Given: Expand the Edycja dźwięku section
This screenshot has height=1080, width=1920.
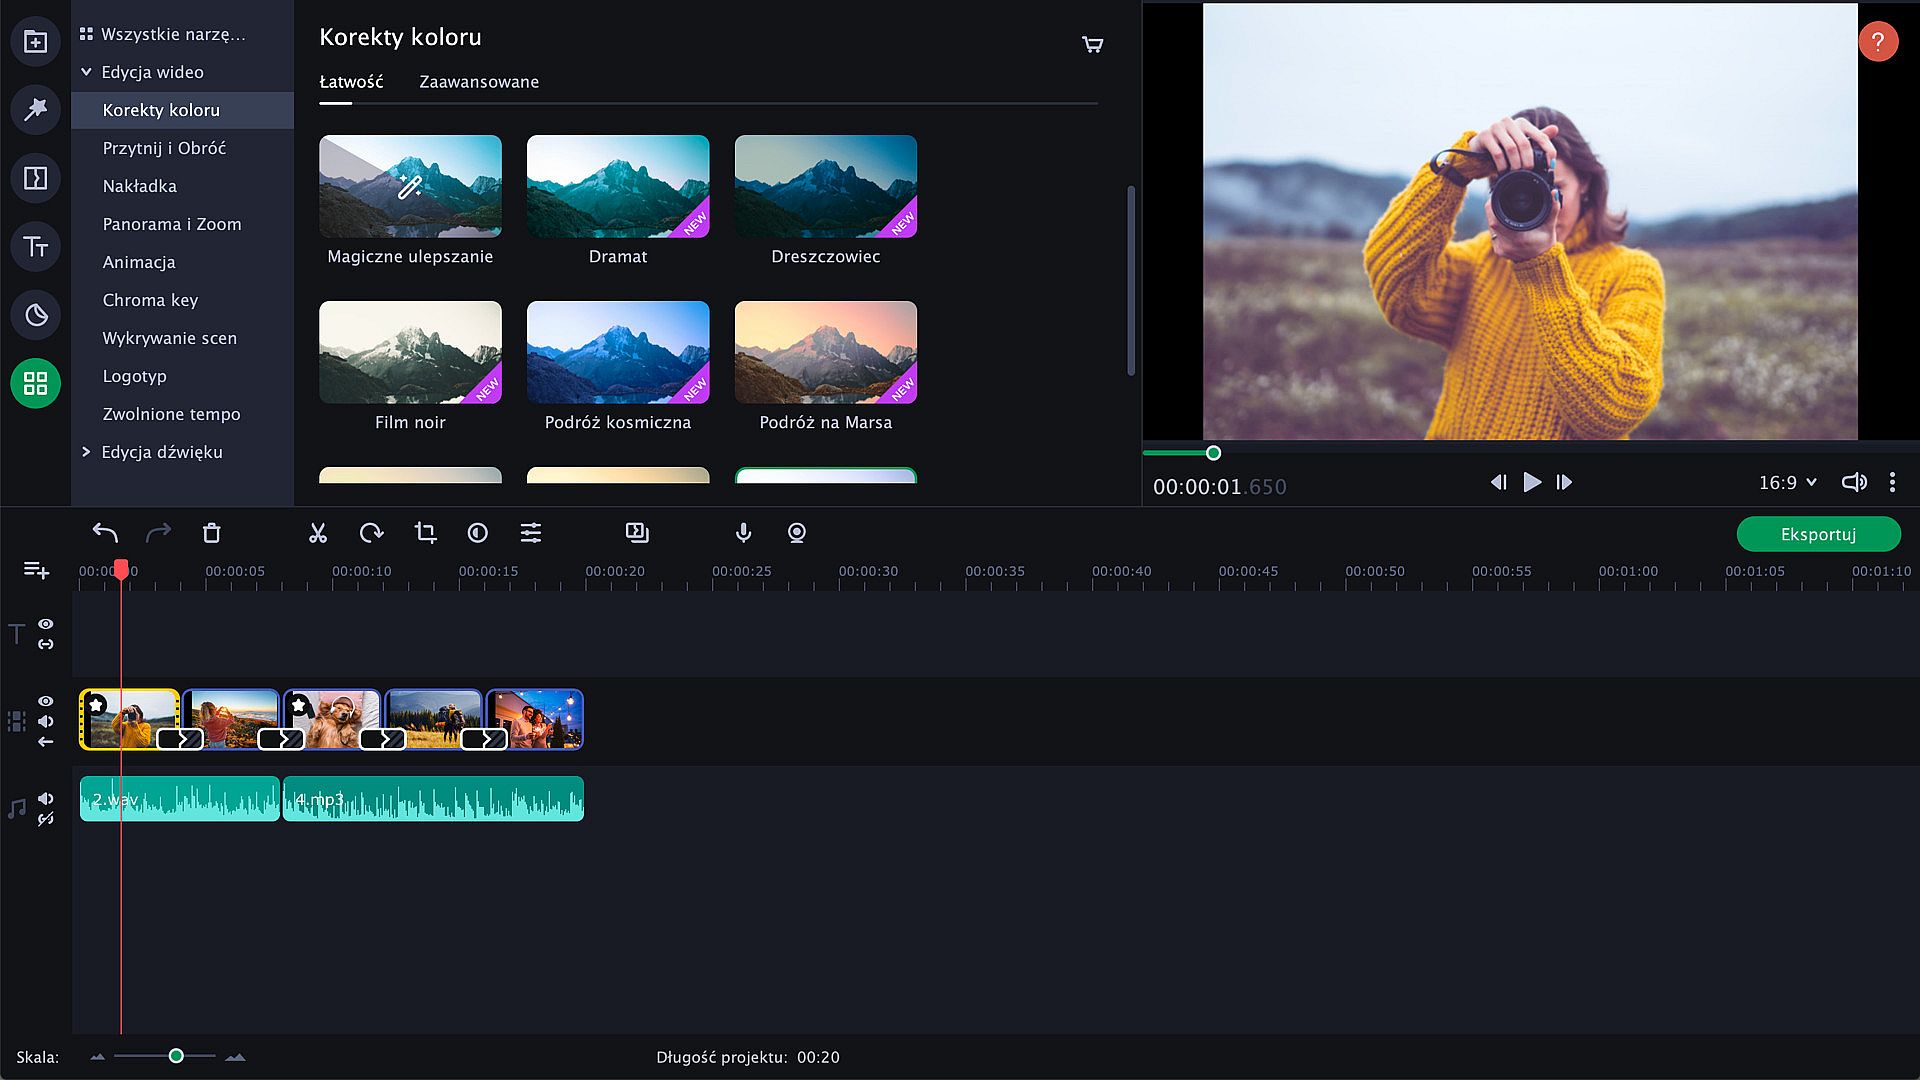Looking at the screenshot, I should click(86, 452).
